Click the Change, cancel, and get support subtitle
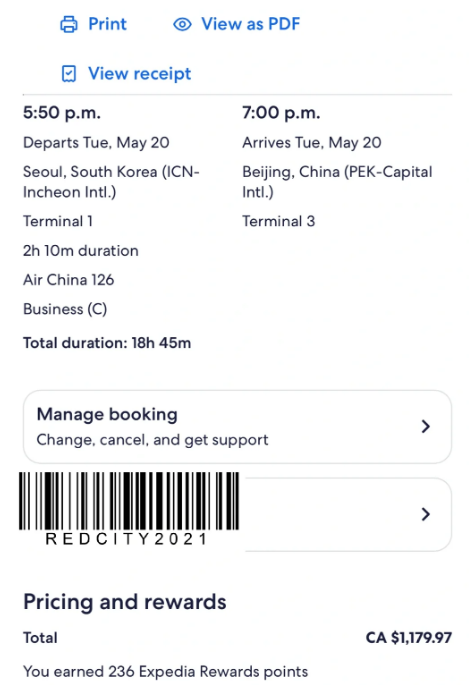The height and width of the screenshot is (685, 469). point(152,440)
